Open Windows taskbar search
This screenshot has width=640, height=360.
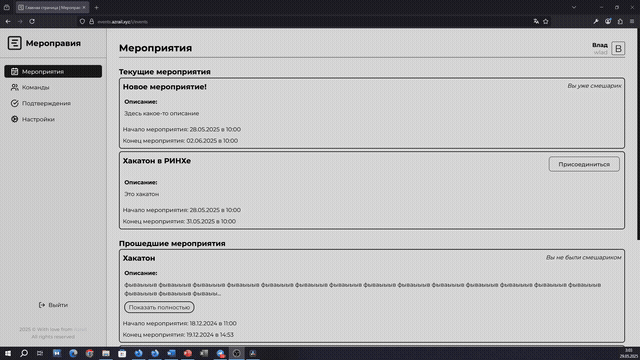tap(24, 353)
